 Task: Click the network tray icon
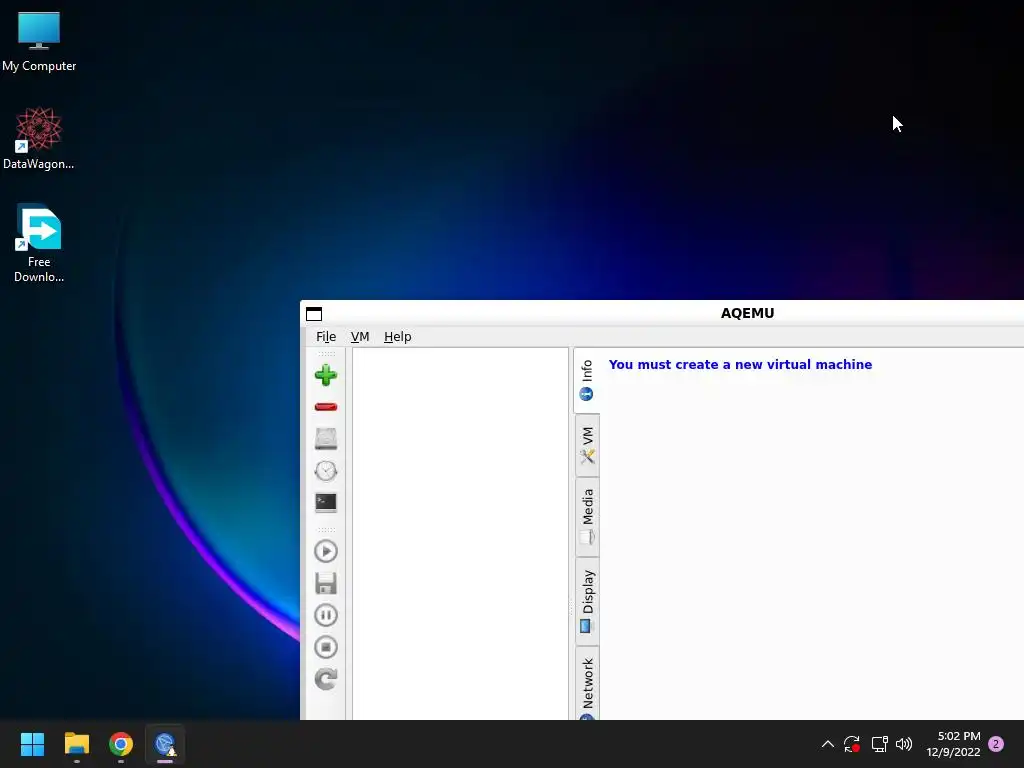(879, 744)
